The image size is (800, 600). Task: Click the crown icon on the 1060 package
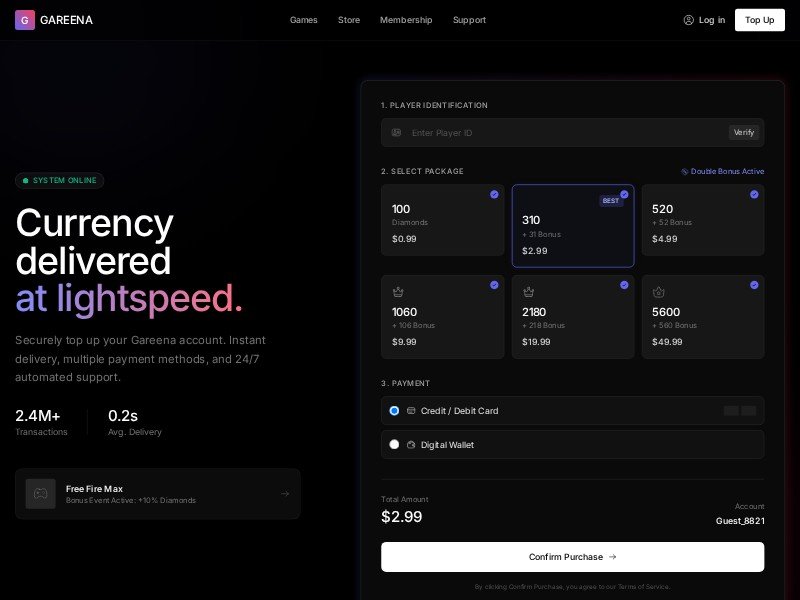[x=398, y=292]
